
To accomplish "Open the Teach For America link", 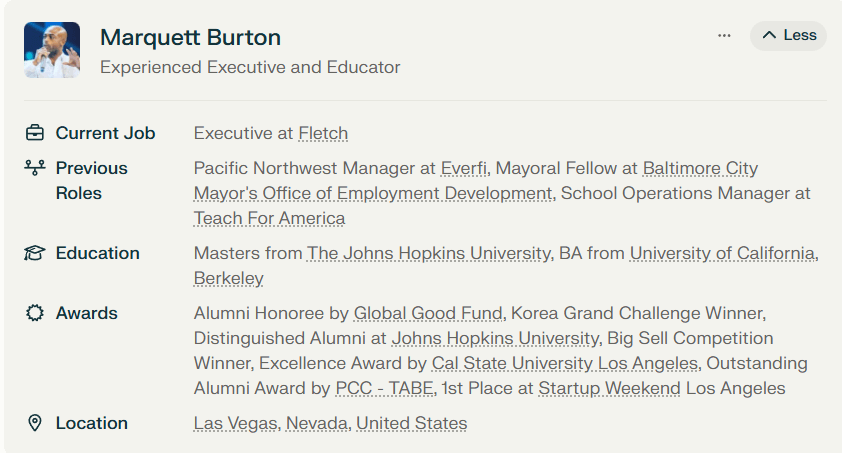I will pos(269,218).
